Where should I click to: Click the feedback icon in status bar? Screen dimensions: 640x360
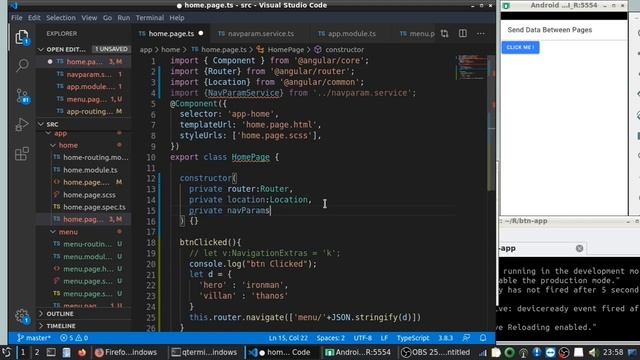(466, 338)
